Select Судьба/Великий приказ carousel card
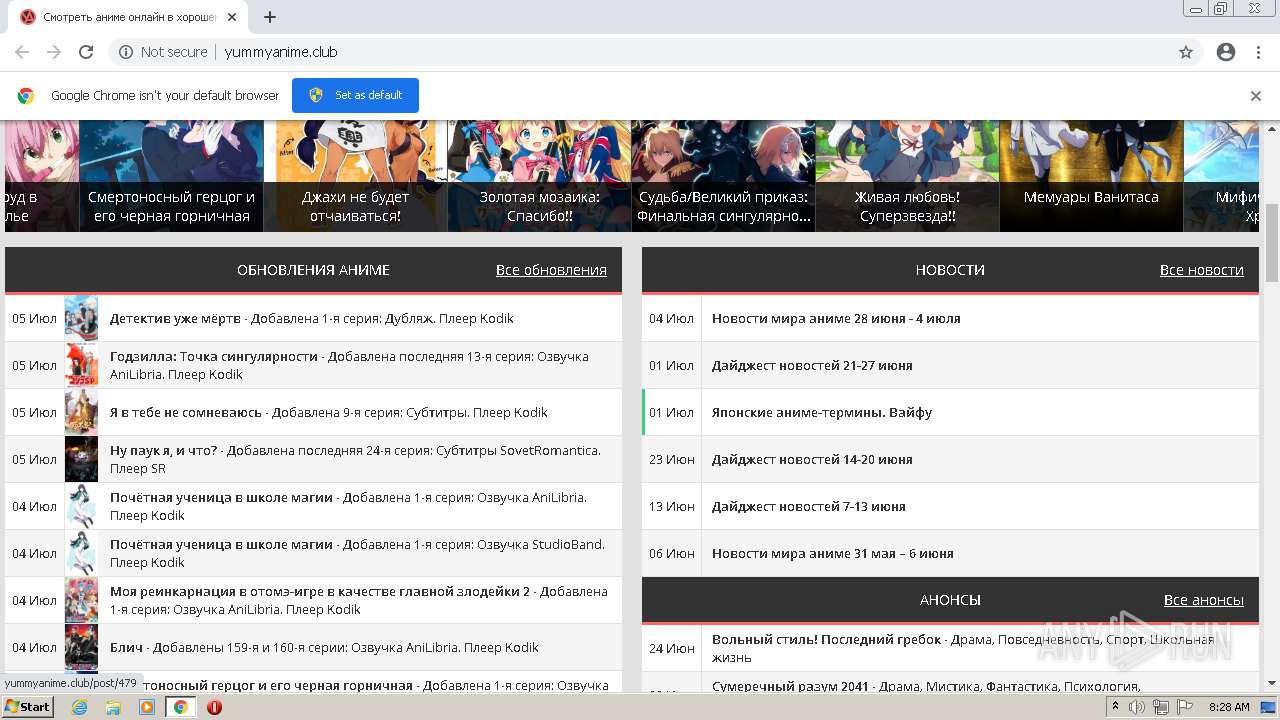The image size is (1280, 720). tap(723, 176)
